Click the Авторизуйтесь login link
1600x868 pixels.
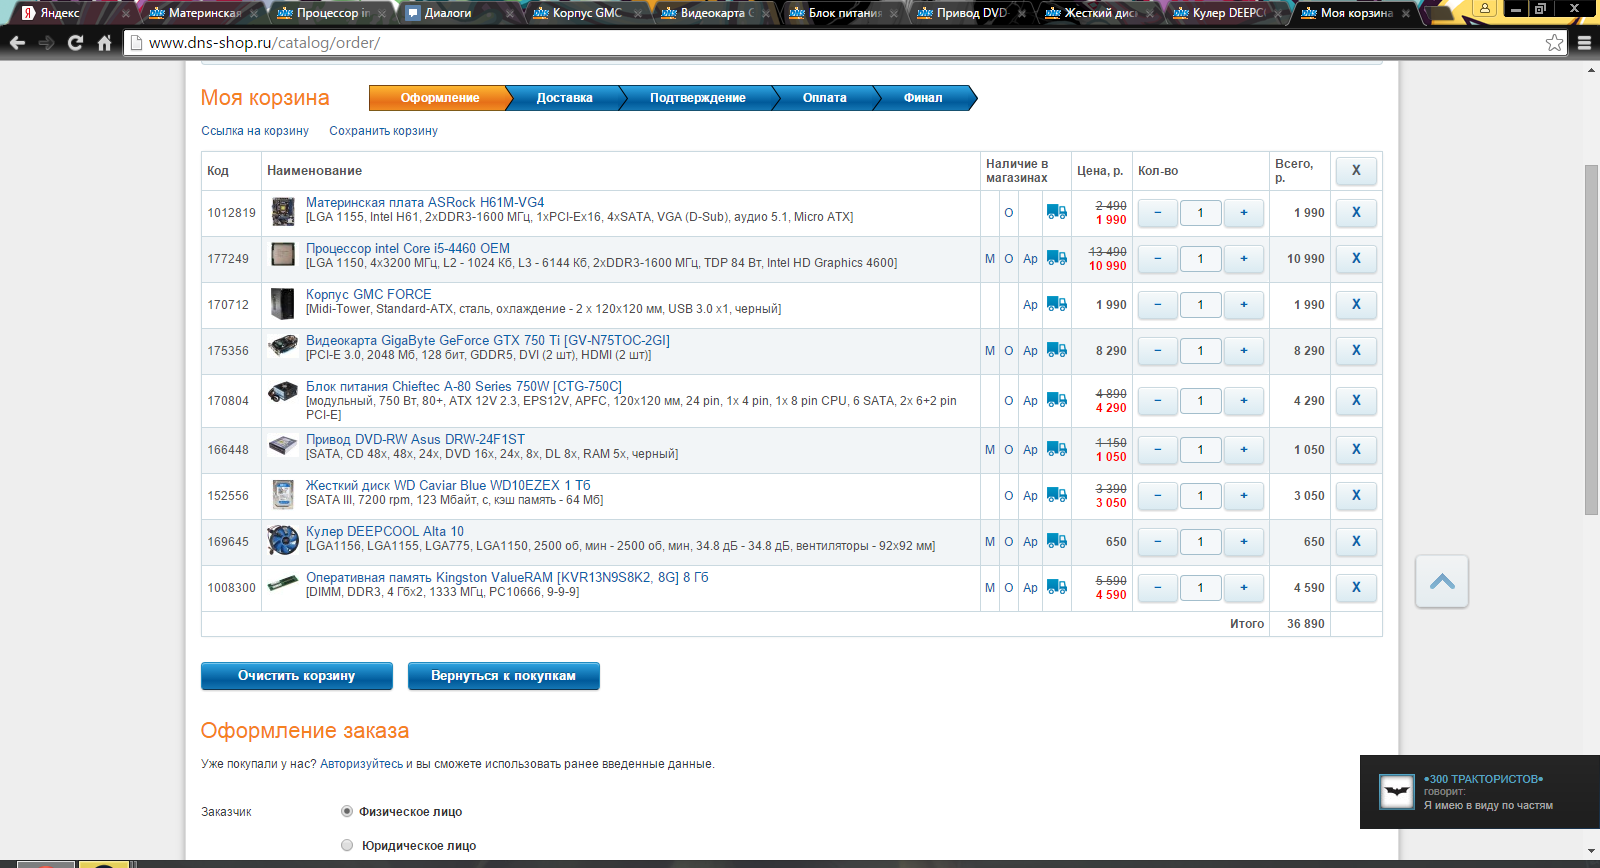pyautogui.click(x=361, y=764)
